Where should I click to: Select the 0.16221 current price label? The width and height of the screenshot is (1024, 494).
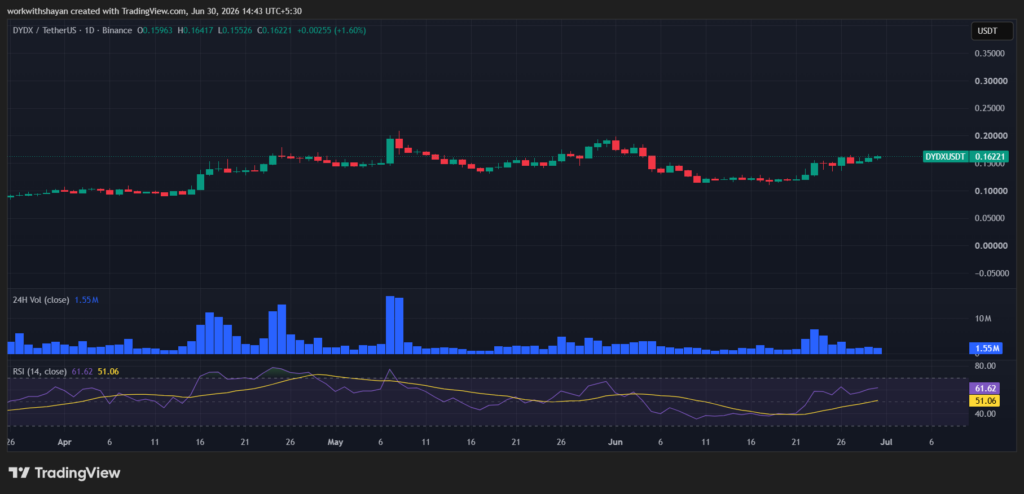click(990, 157)
